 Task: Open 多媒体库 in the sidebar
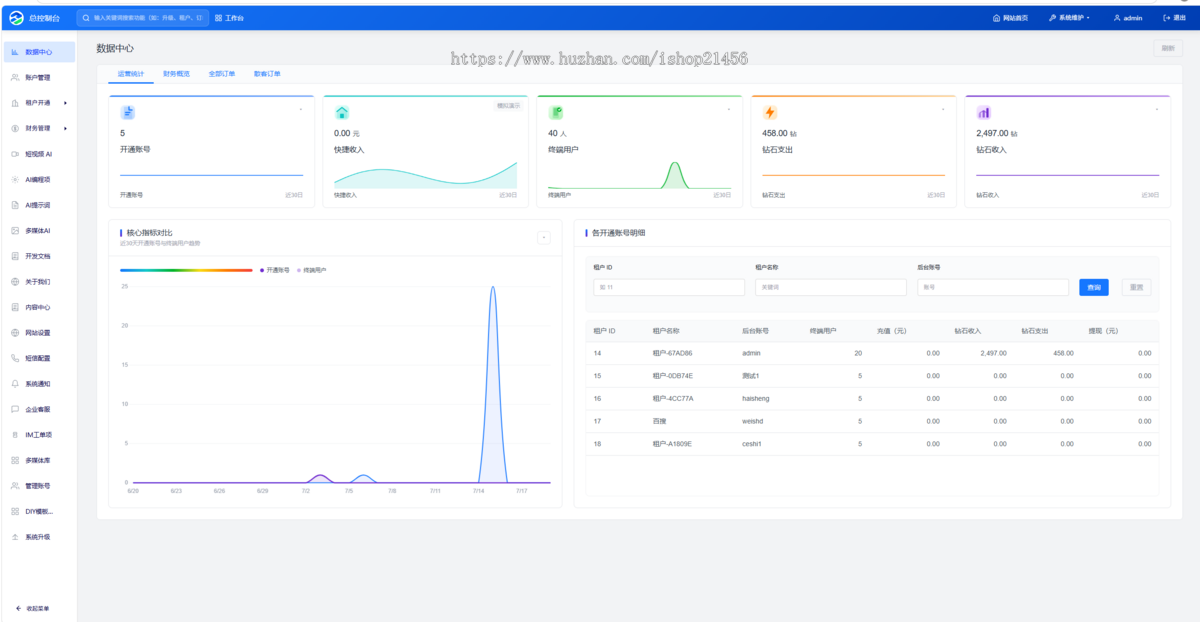coord(38,460)
